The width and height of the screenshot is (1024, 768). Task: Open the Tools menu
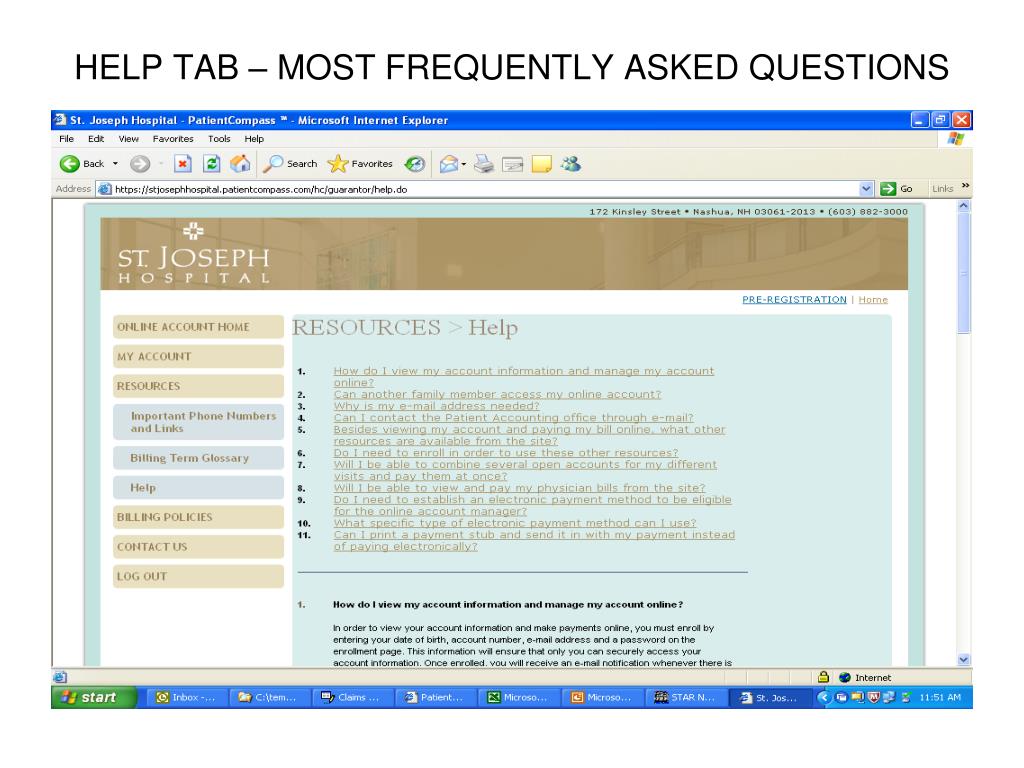219,139
